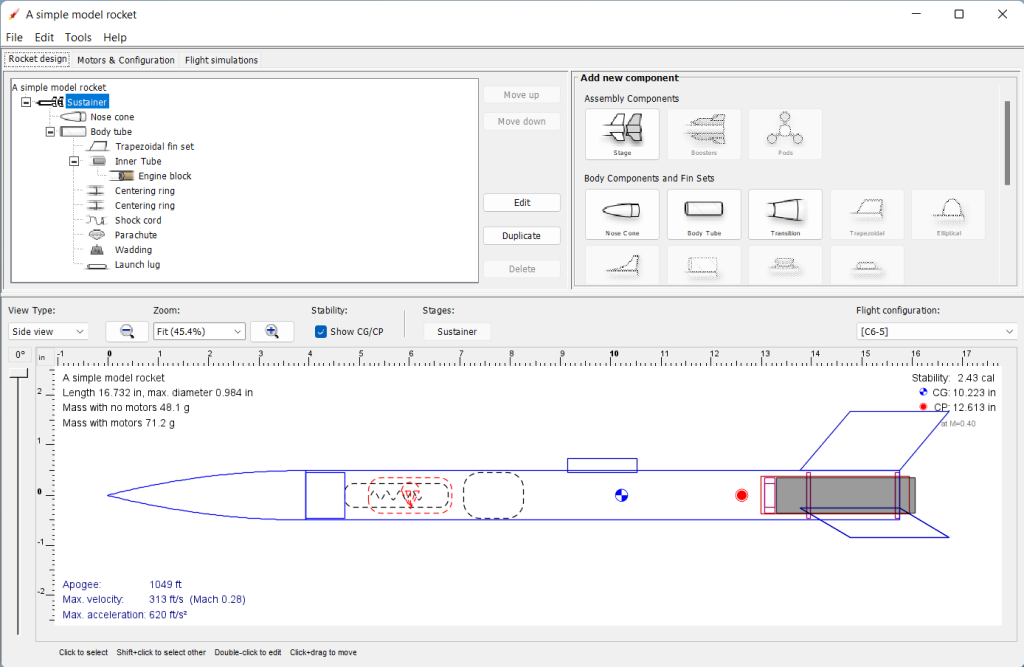Click the Duplicate button

pyautogui.click(x=521, y=236)
